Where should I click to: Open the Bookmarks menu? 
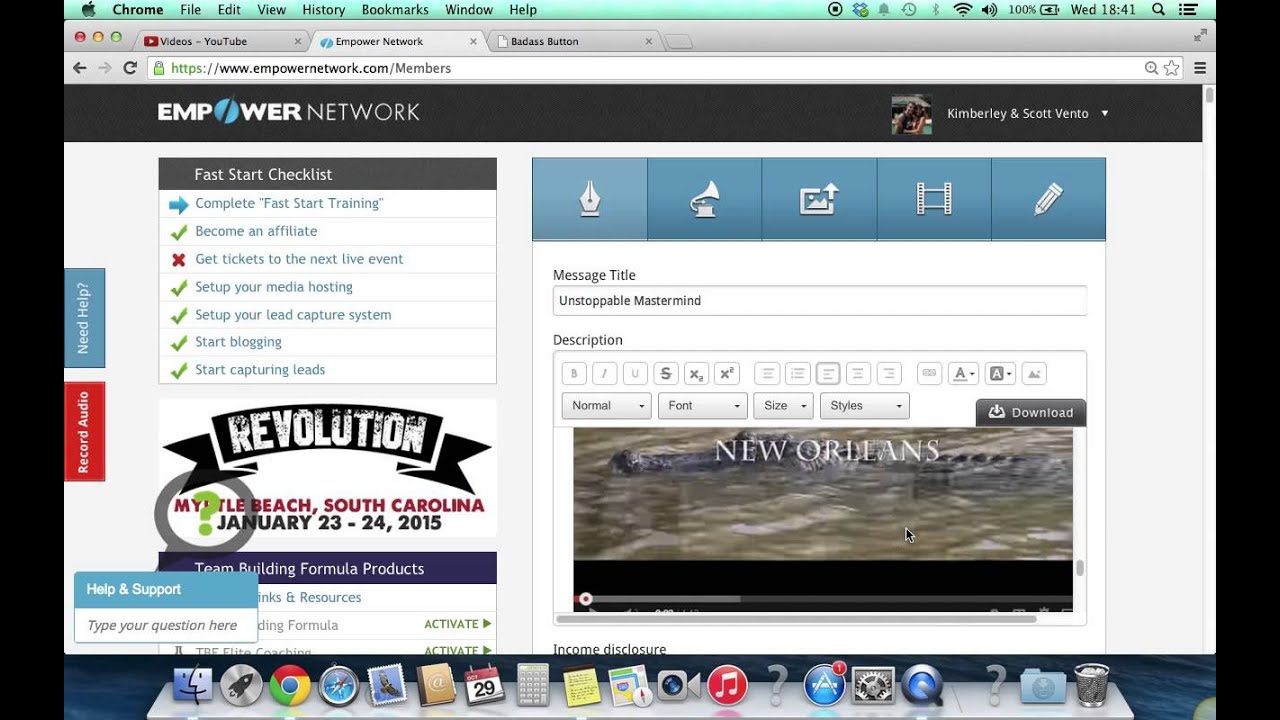pyautogui.click(x=395, y=10)
